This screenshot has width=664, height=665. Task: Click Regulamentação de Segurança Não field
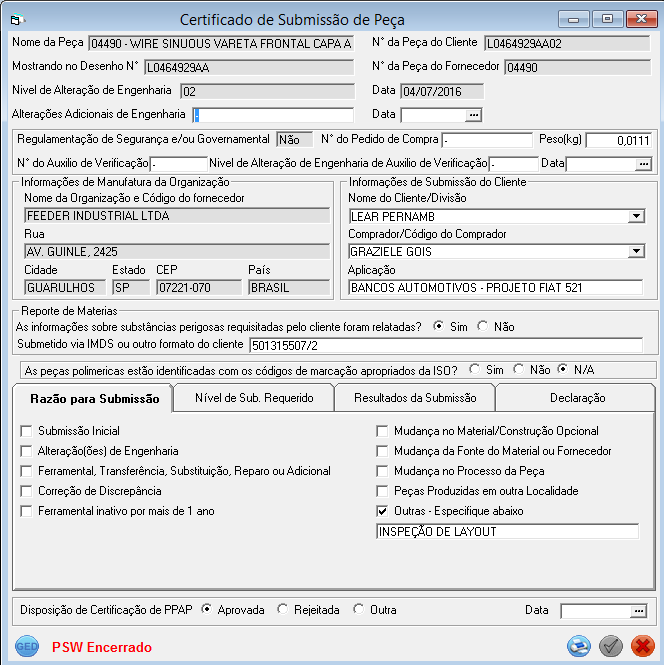tap(294, 140)
